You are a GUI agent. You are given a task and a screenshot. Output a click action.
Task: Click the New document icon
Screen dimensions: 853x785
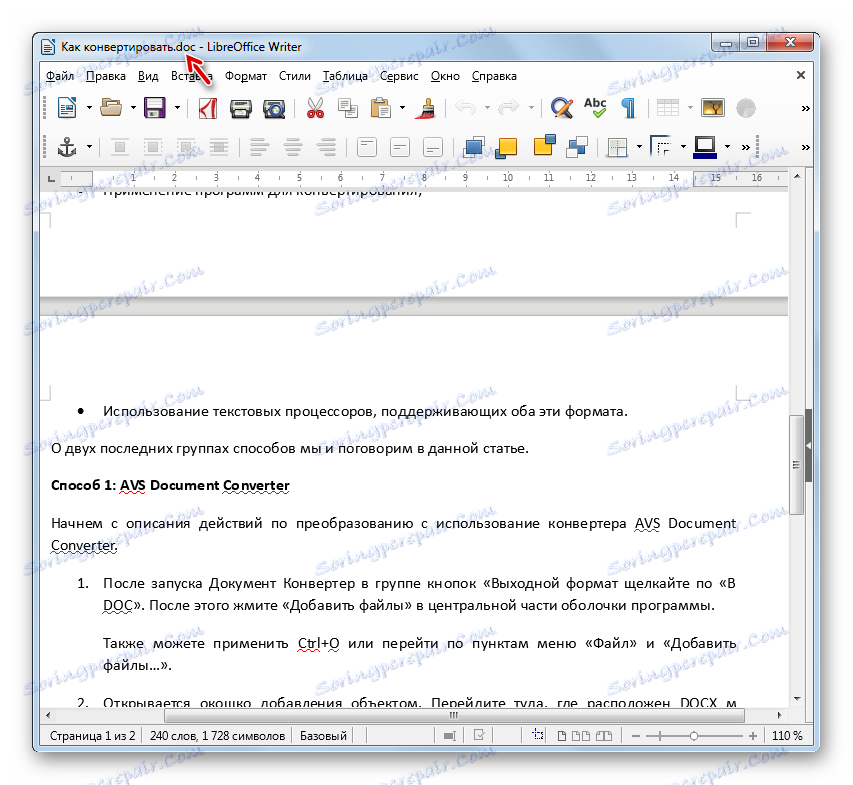click(67, 108)
